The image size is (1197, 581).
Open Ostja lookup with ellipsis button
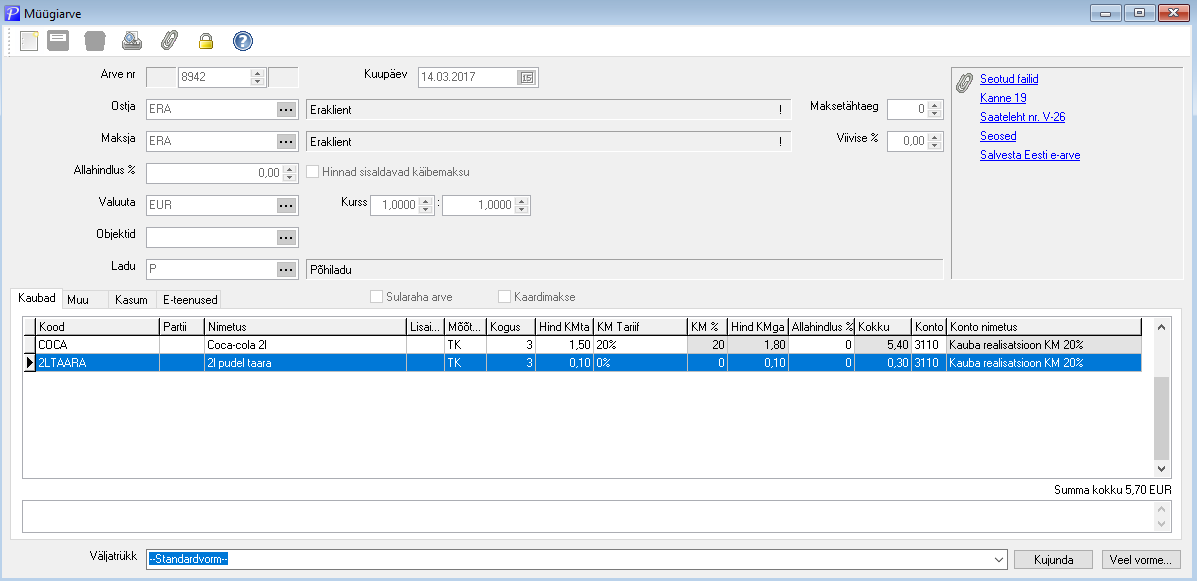coord(286,110)
